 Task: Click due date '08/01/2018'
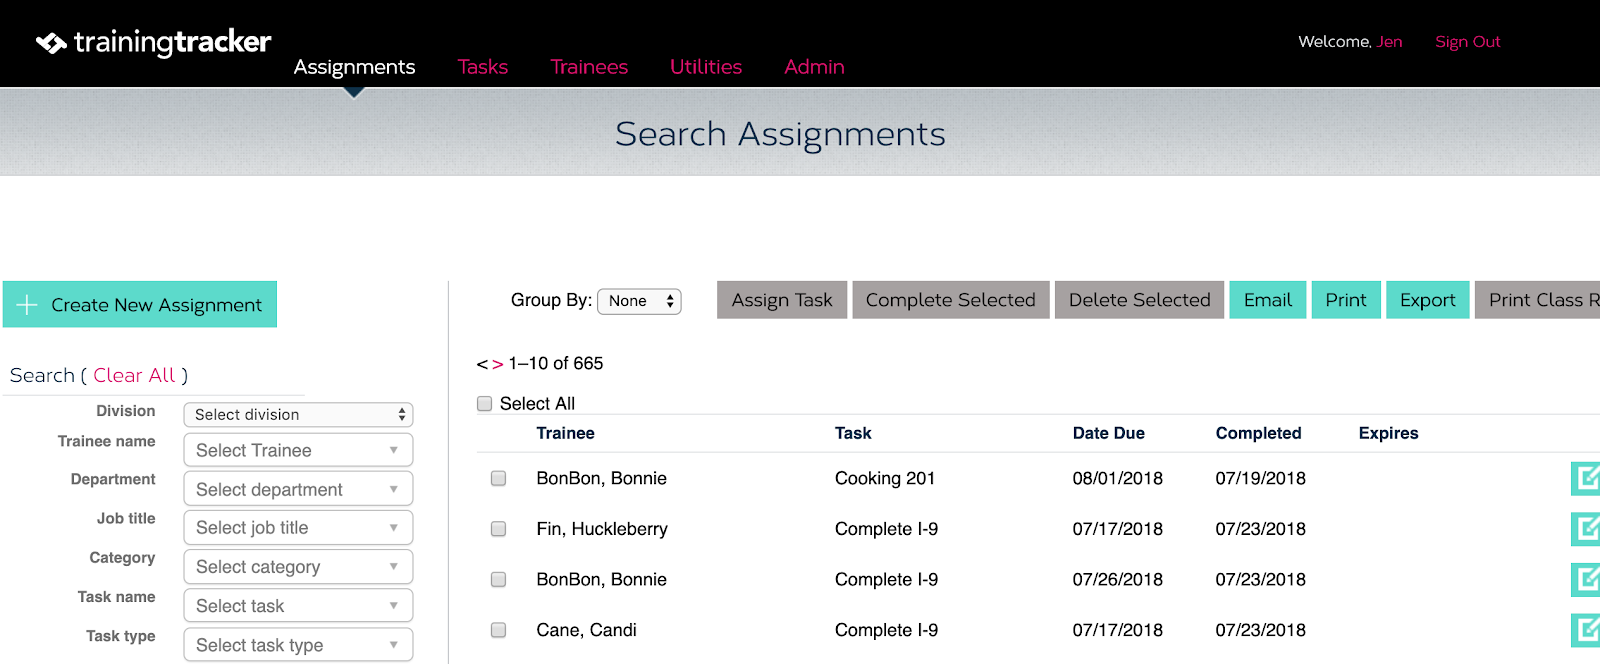click(1118, 478)
